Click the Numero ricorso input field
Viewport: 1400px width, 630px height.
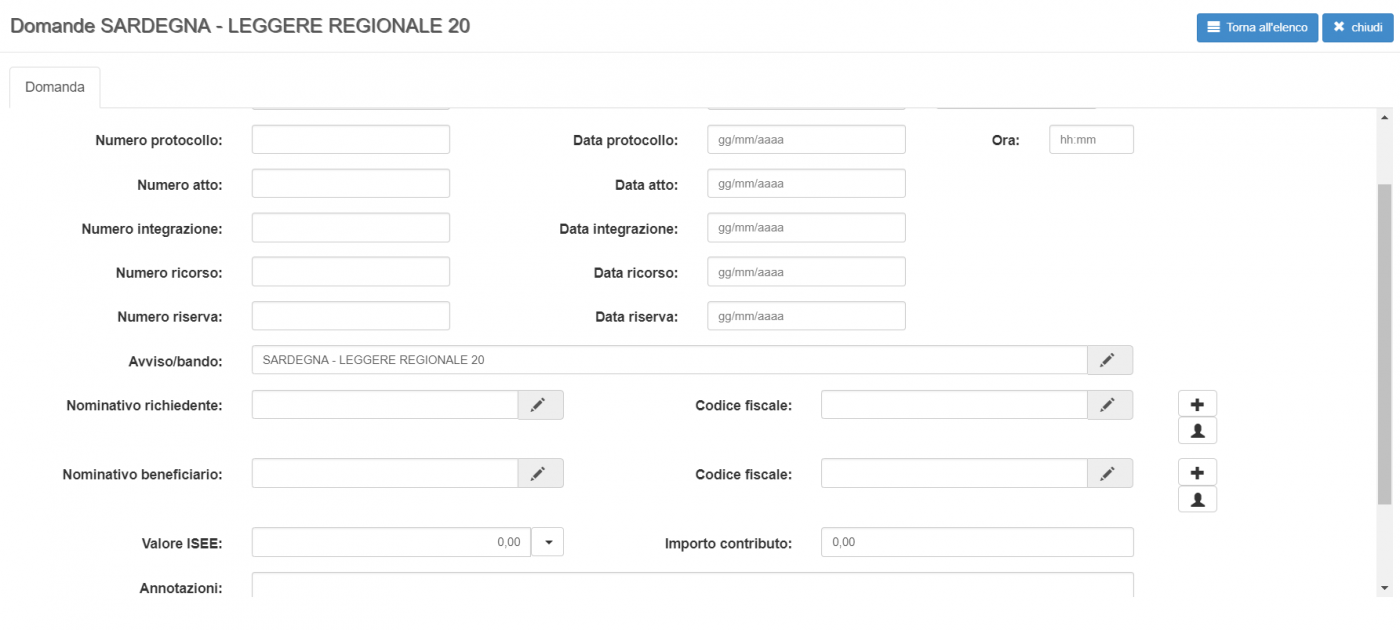click(x=350, y=272)
